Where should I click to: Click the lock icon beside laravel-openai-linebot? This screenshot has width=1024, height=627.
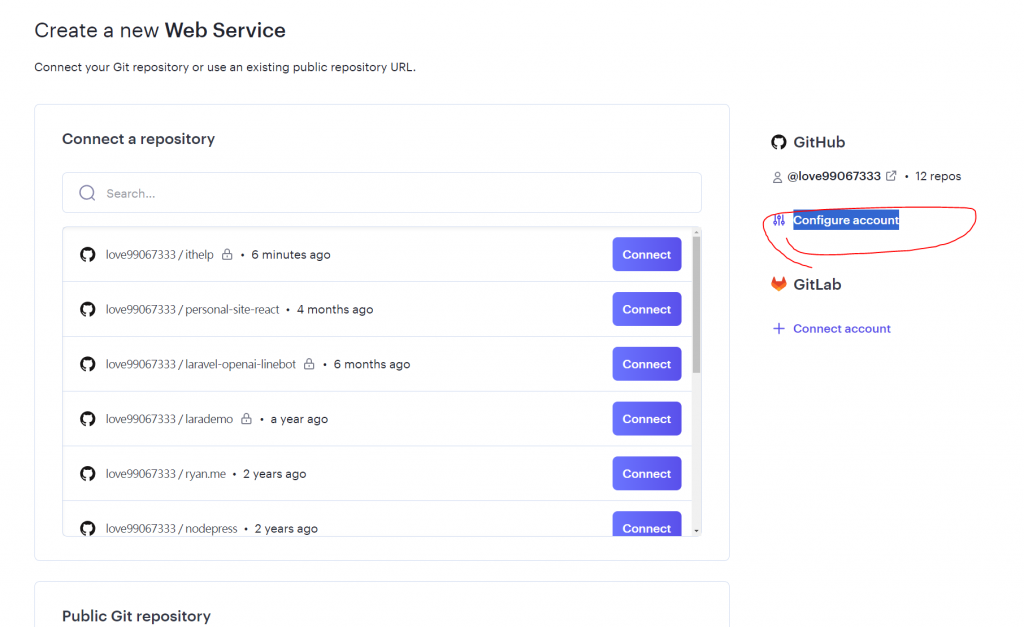[309, 364]
